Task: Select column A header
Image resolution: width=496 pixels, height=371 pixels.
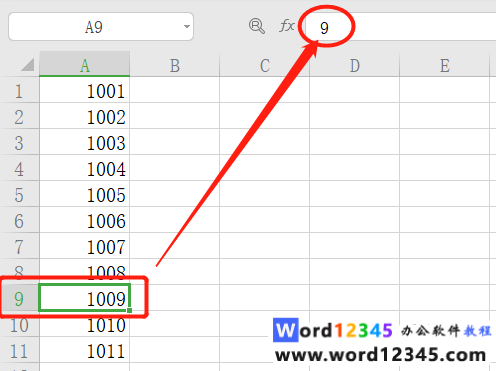Action: pos(85,64)
